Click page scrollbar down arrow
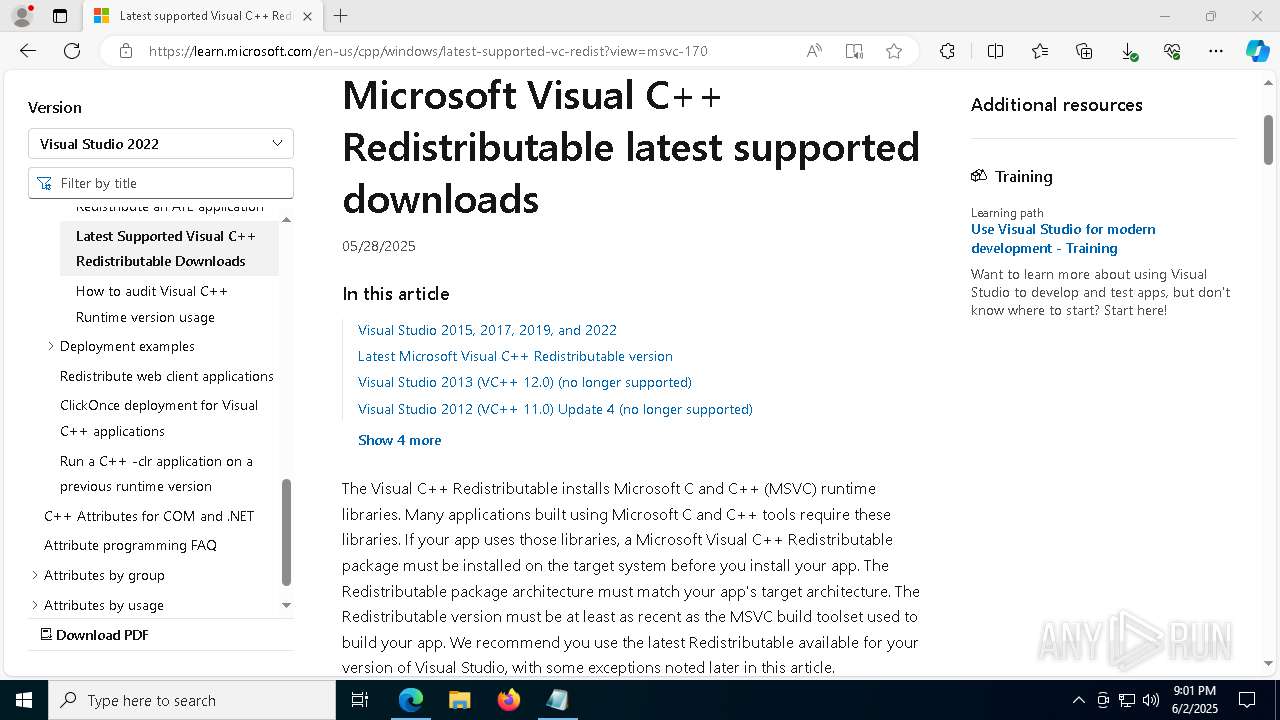1280x720 pixels. [1268, 663]
